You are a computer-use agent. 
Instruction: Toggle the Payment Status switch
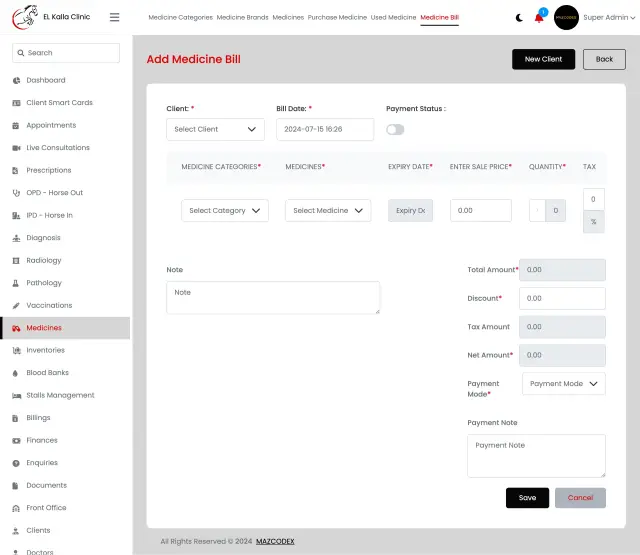[395, 129]
